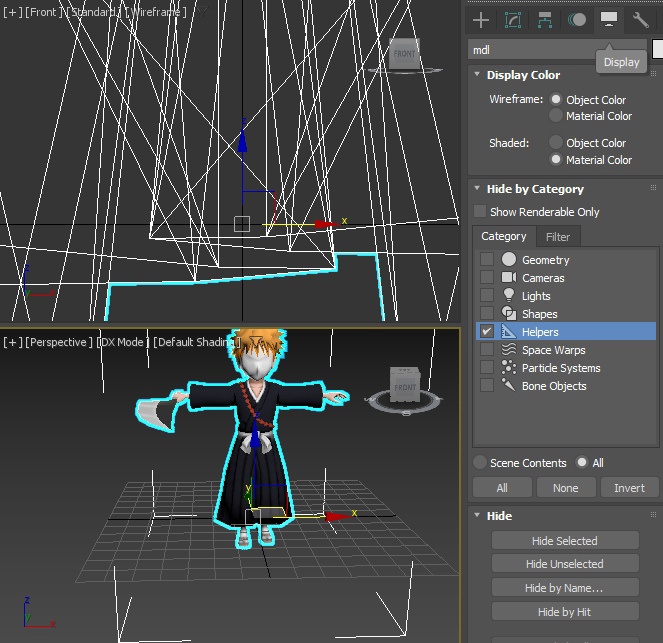Set Shaded to Material Color

[x=556, y=159]
